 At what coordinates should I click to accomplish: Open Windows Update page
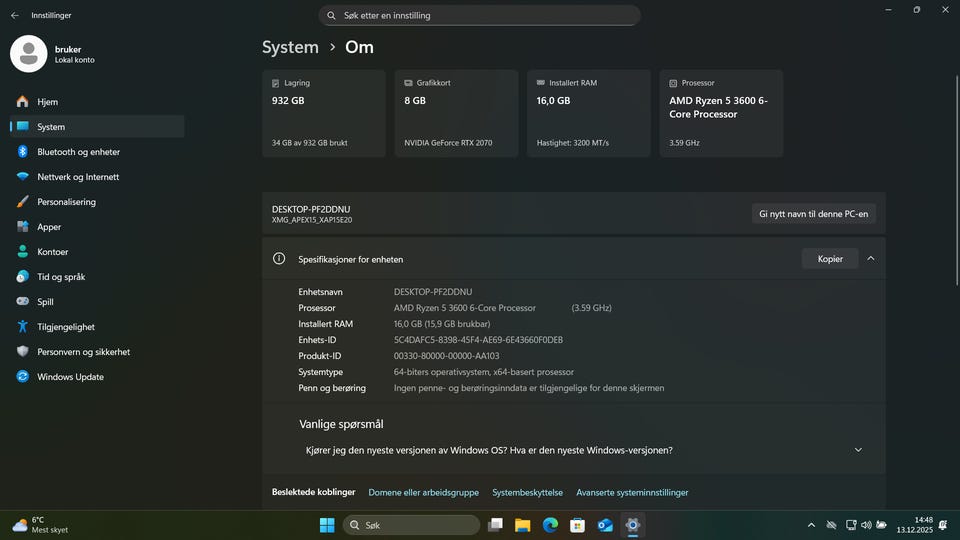pyautogui.click(x=70, y=377)
